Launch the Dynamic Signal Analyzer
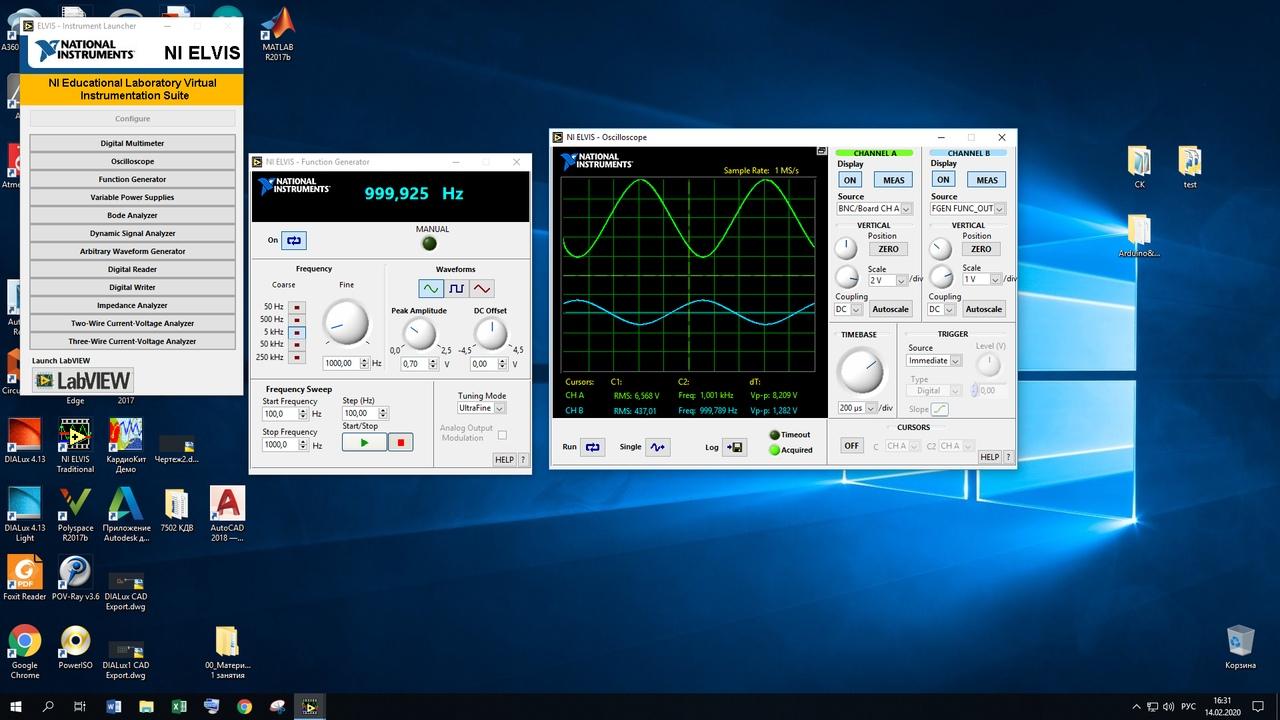The image size is (1280, 720). pos(132,233)
